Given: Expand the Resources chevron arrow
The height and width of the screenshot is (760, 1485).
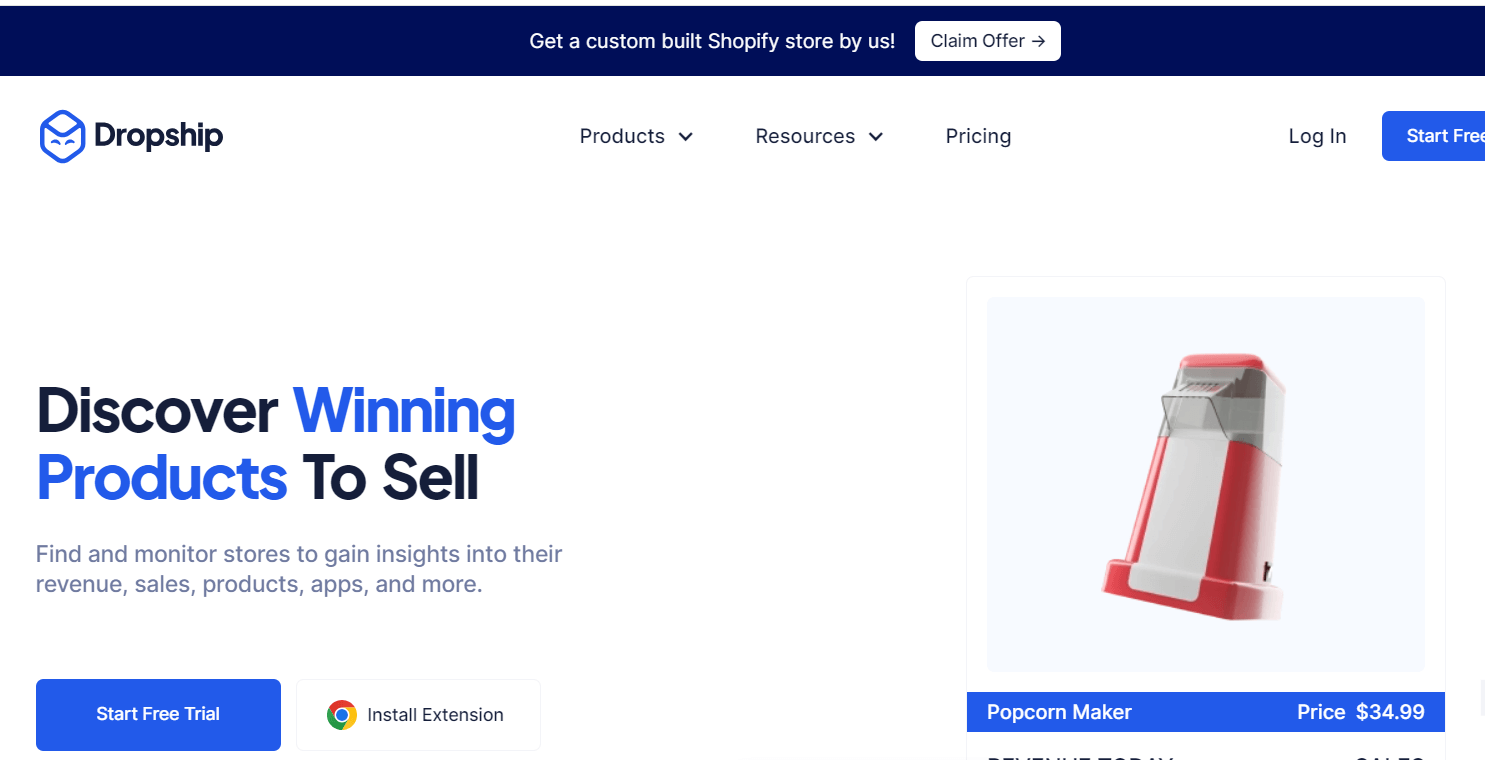Looking at the screenshot, I should (876, 137).
